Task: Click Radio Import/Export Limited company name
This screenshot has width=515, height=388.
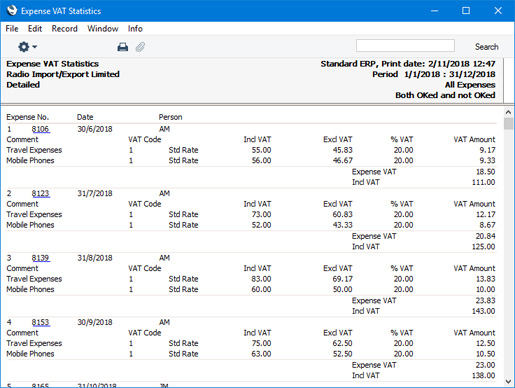Action: point(63,74)
